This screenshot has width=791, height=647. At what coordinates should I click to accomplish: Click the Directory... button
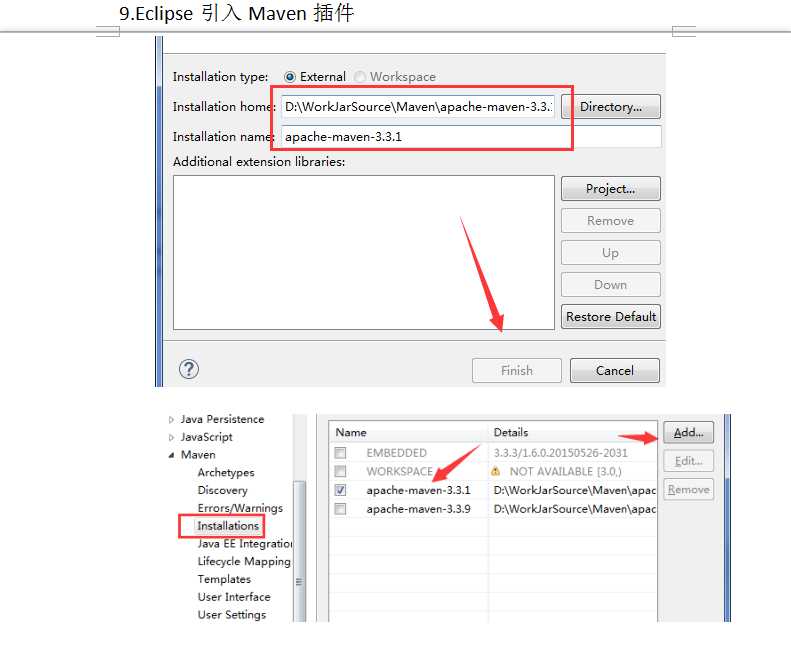click(610, 107)
